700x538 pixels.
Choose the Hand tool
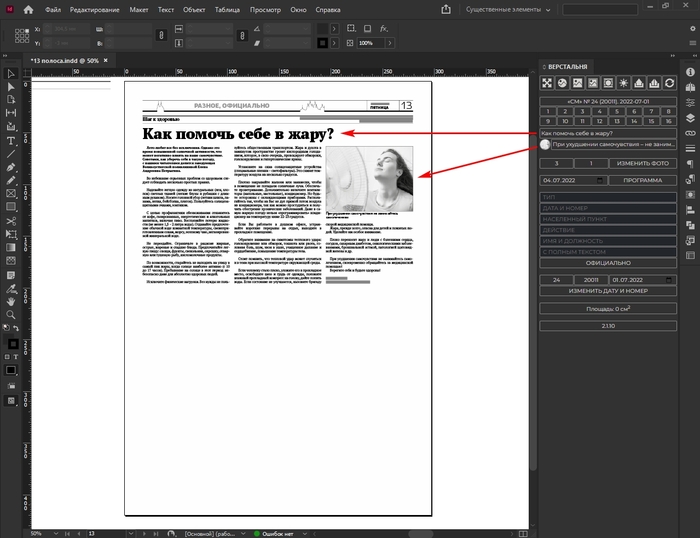click(x=10, y=299)
